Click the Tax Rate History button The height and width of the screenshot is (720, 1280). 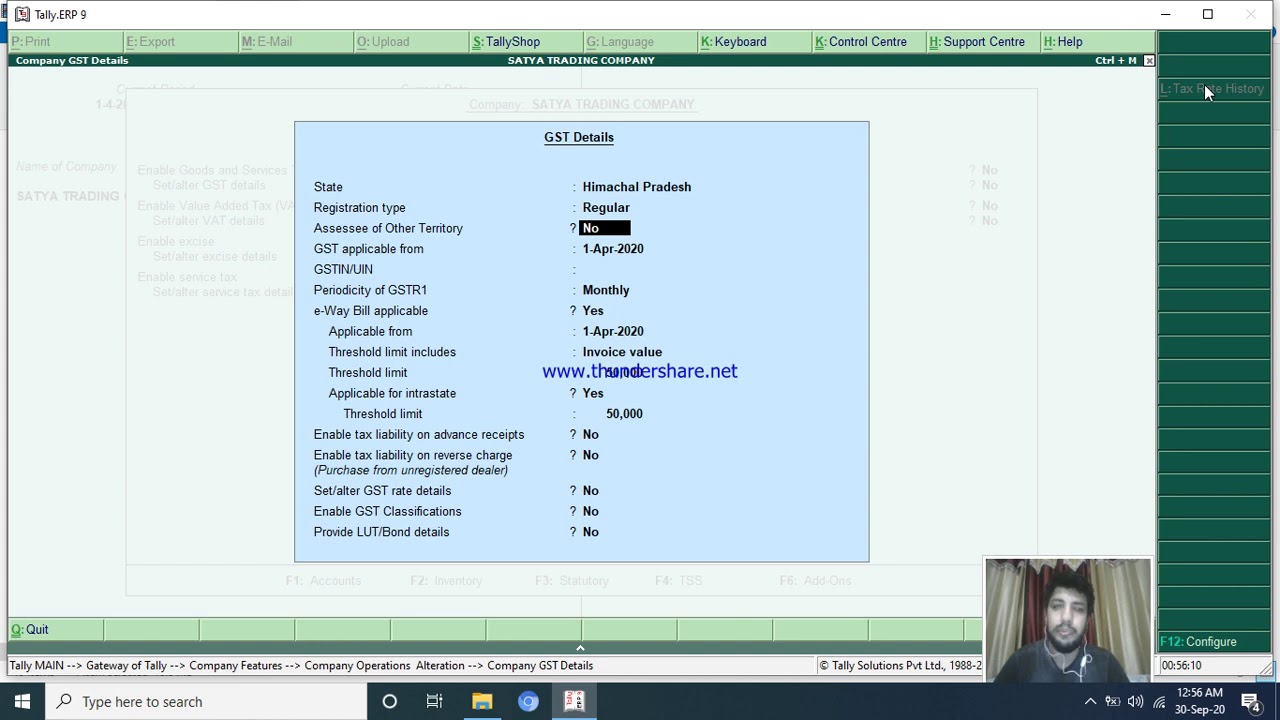click(x=1212, y=89)
